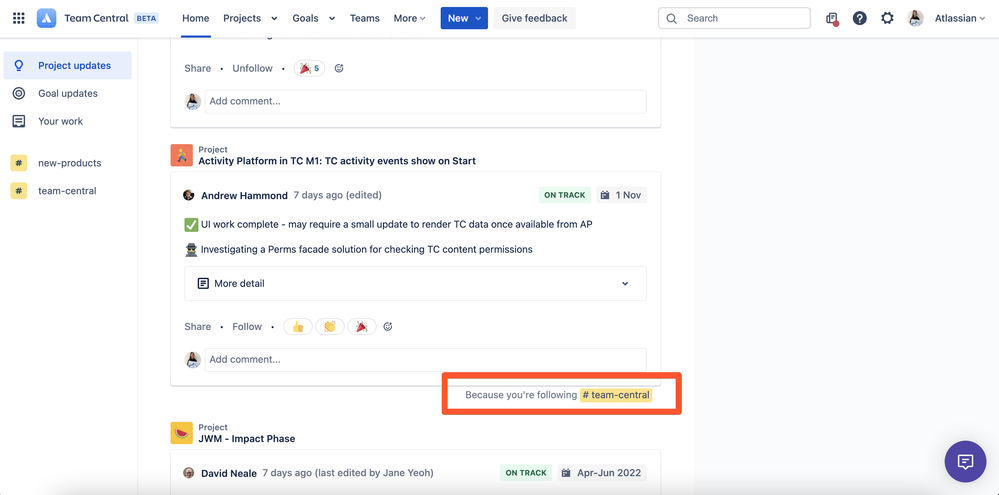The image size is (999, 495).
Task: Click the Give feedback button
Action: point(535,18)
